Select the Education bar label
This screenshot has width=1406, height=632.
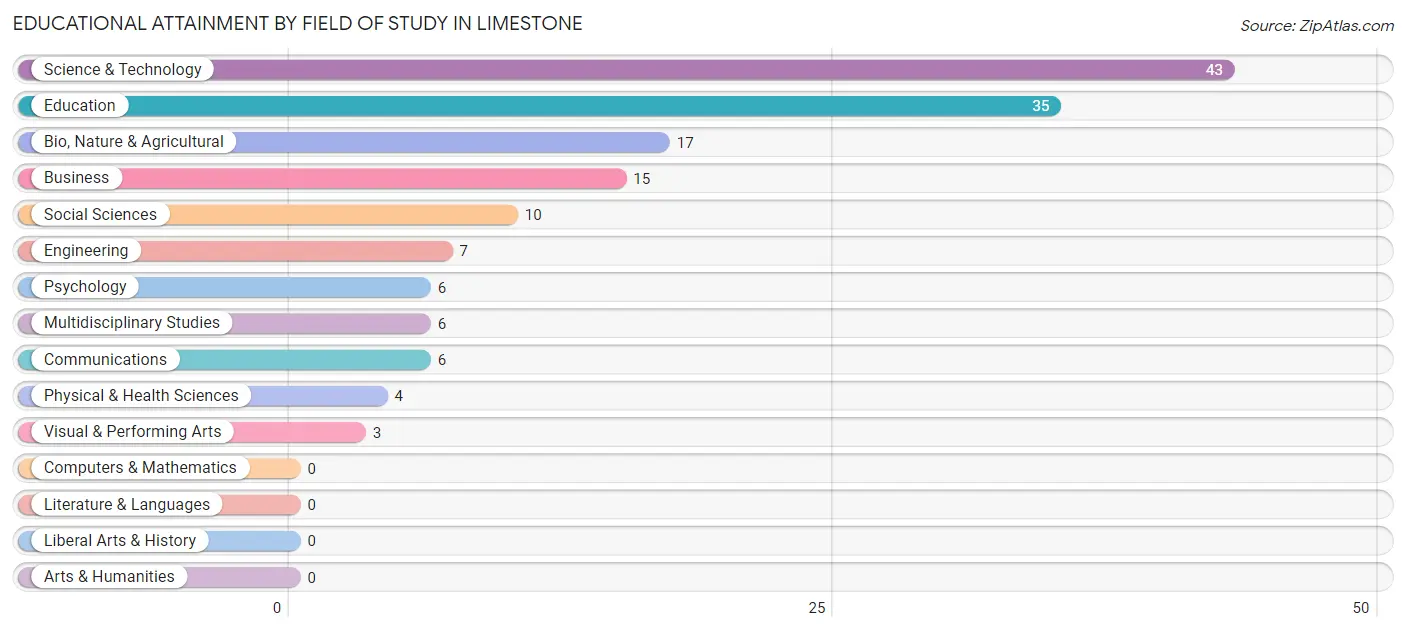click(79, 105)
